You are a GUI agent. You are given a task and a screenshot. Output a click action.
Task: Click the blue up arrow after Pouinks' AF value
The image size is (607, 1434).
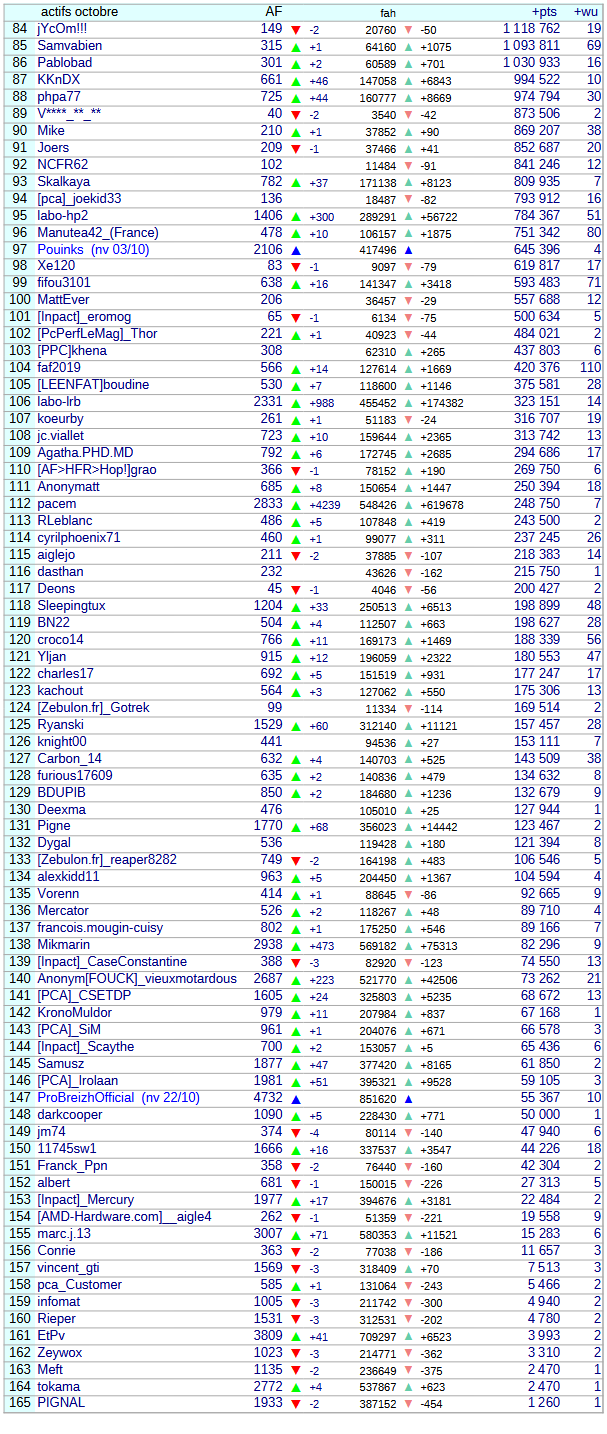[x=295, y=250]
